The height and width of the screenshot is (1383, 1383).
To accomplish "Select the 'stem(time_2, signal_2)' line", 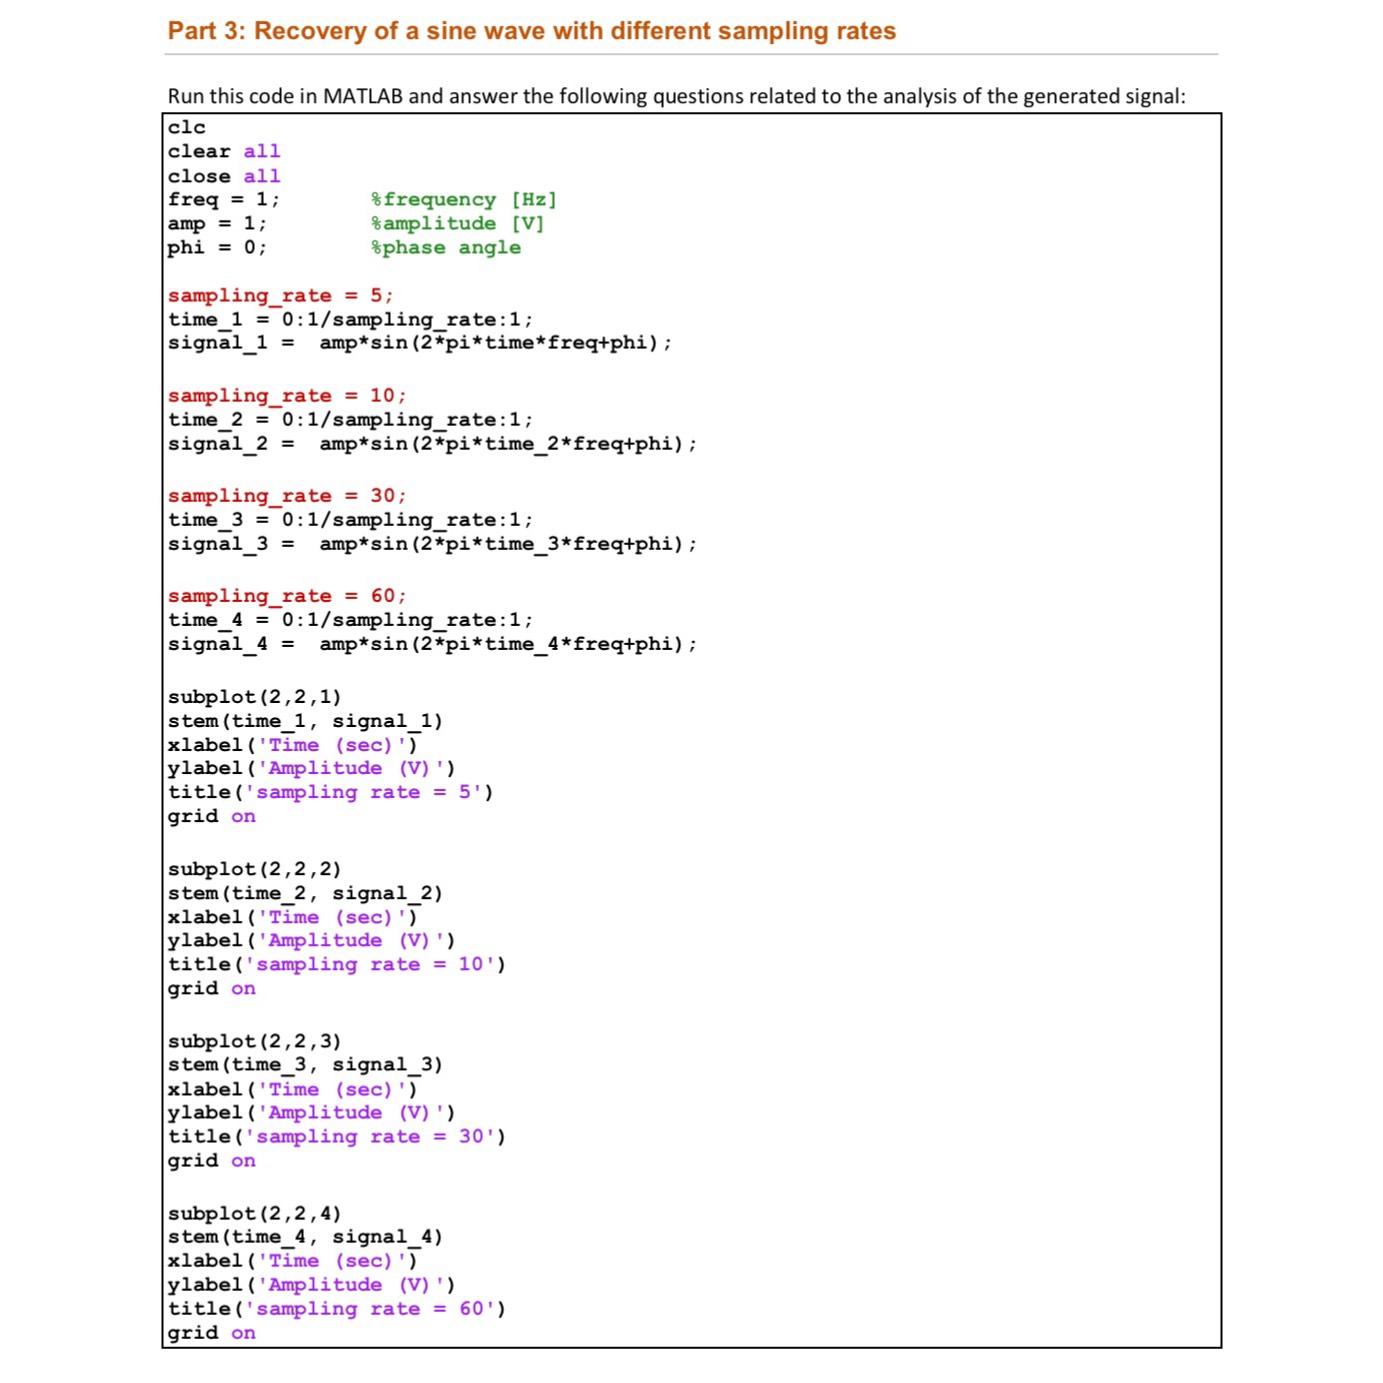I will click(305, 892).
